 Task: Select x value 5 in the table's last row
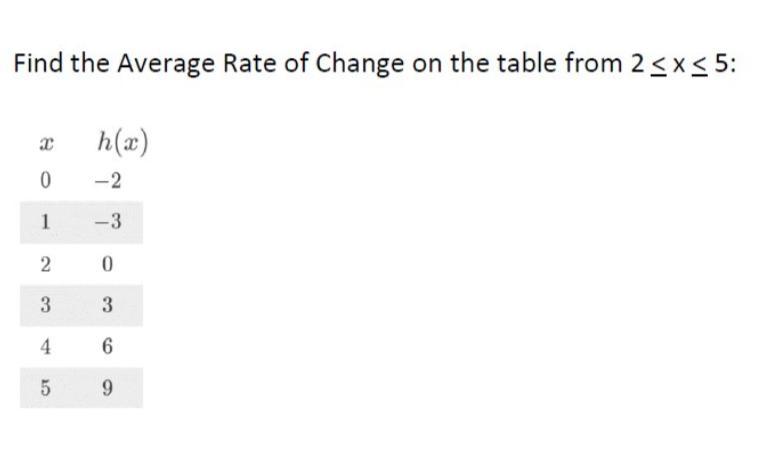(45, 387)
